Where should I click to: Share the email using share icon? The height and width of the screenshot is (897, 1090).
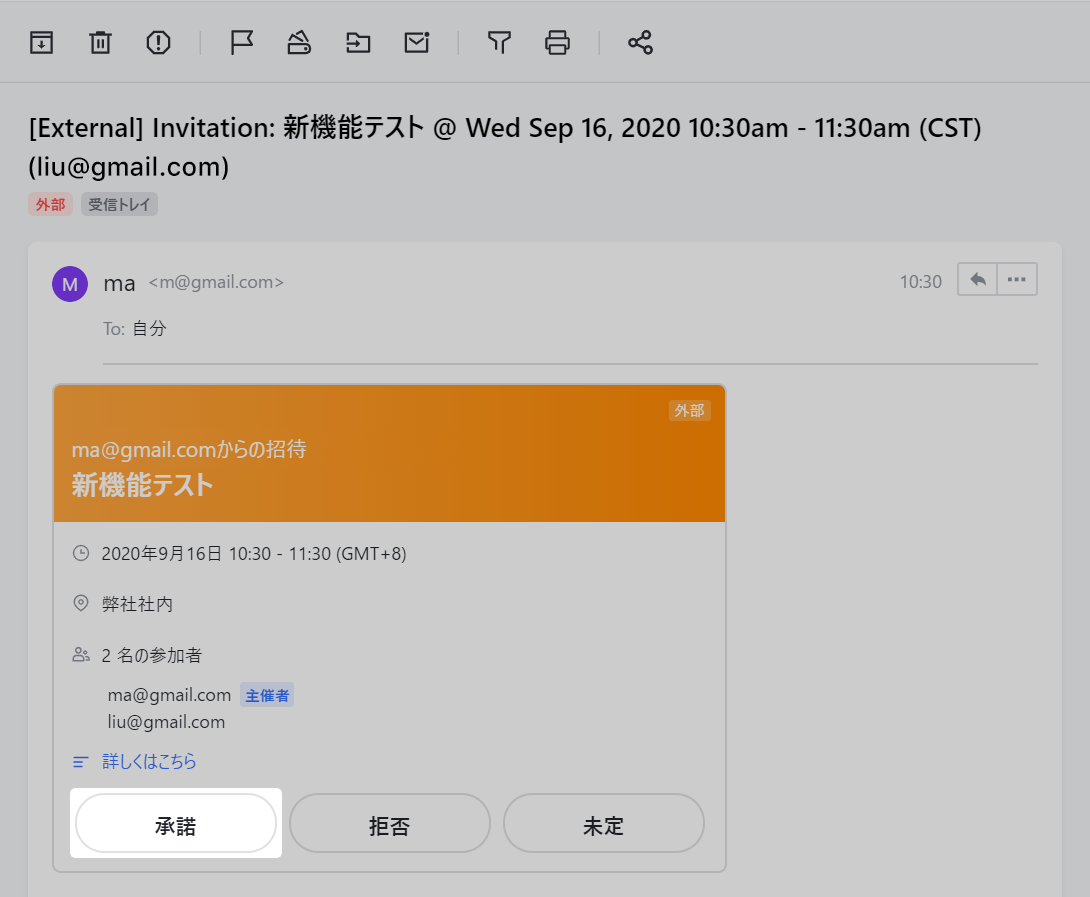640,42
